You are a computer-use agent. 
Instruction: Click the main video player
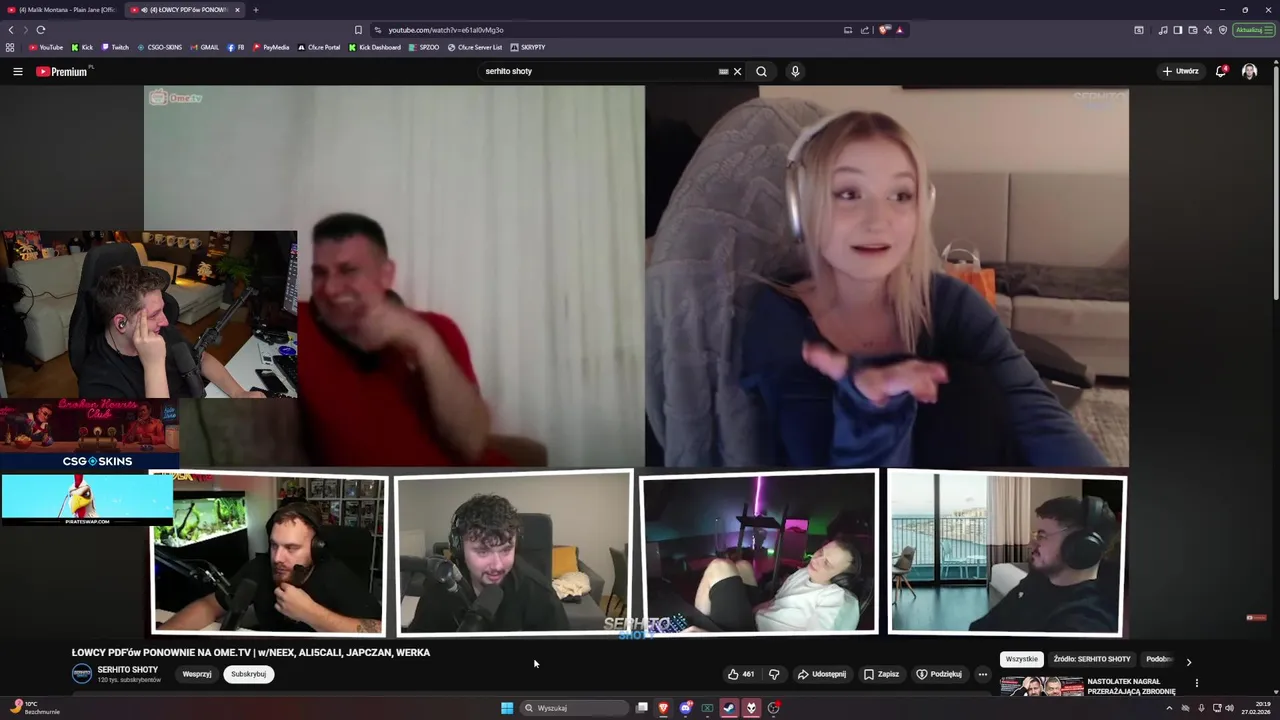click(x=637, y=361)
